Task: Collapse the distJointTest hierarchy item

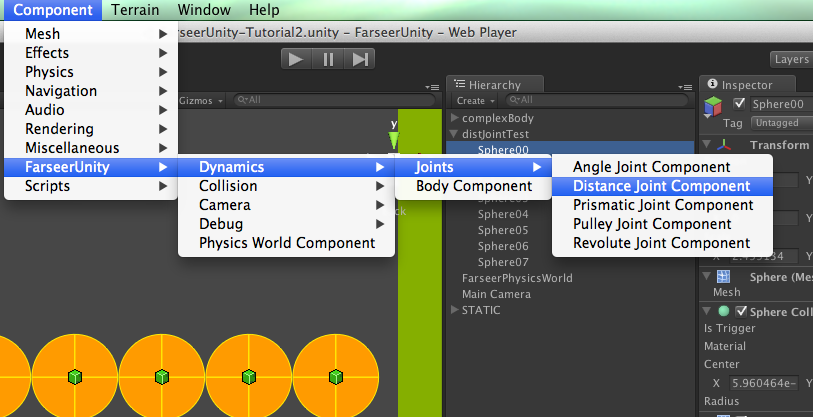Action: pyautogui.click(x=454, y=134)
